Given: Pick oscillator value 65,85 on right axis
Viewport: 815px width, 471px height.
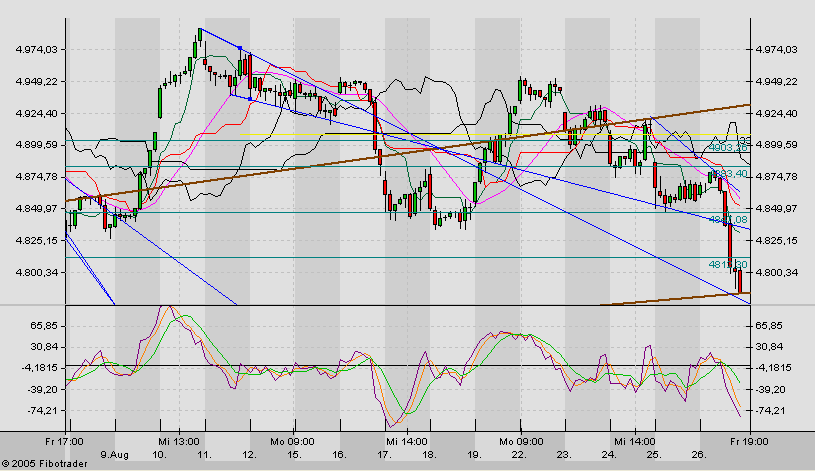Looking at the screenshot, I should pos(771,326).
